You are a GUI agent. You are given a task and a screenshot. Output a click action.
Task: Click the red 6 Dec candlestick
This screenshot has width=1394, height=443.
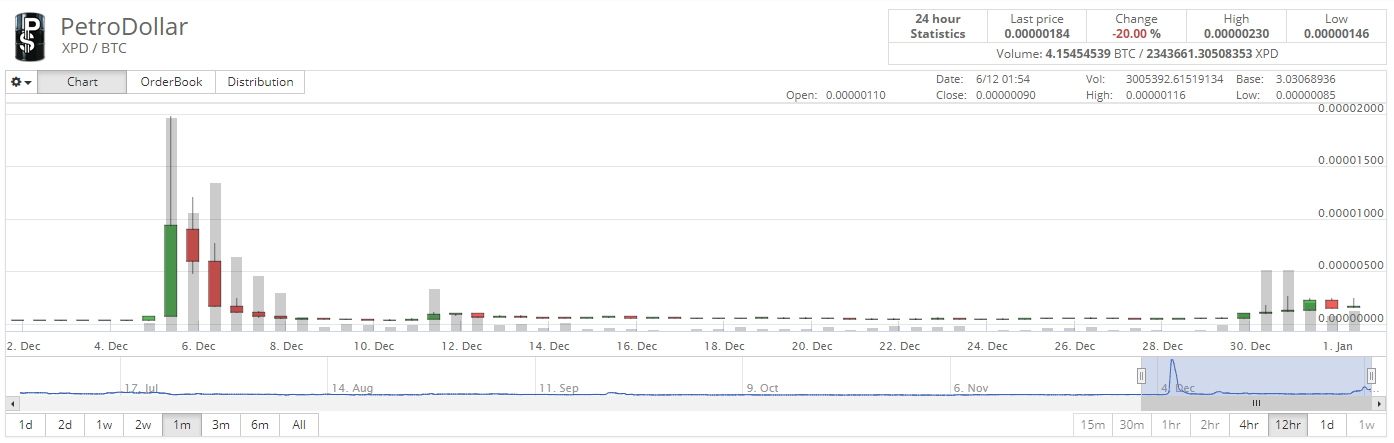(x=193, y=245)
